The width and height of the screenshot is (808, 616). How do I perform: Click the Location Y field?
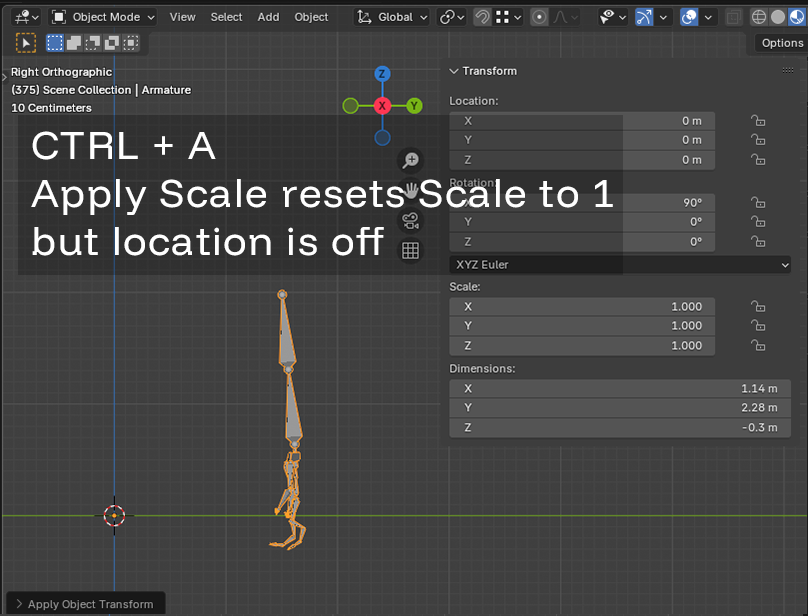582,140
